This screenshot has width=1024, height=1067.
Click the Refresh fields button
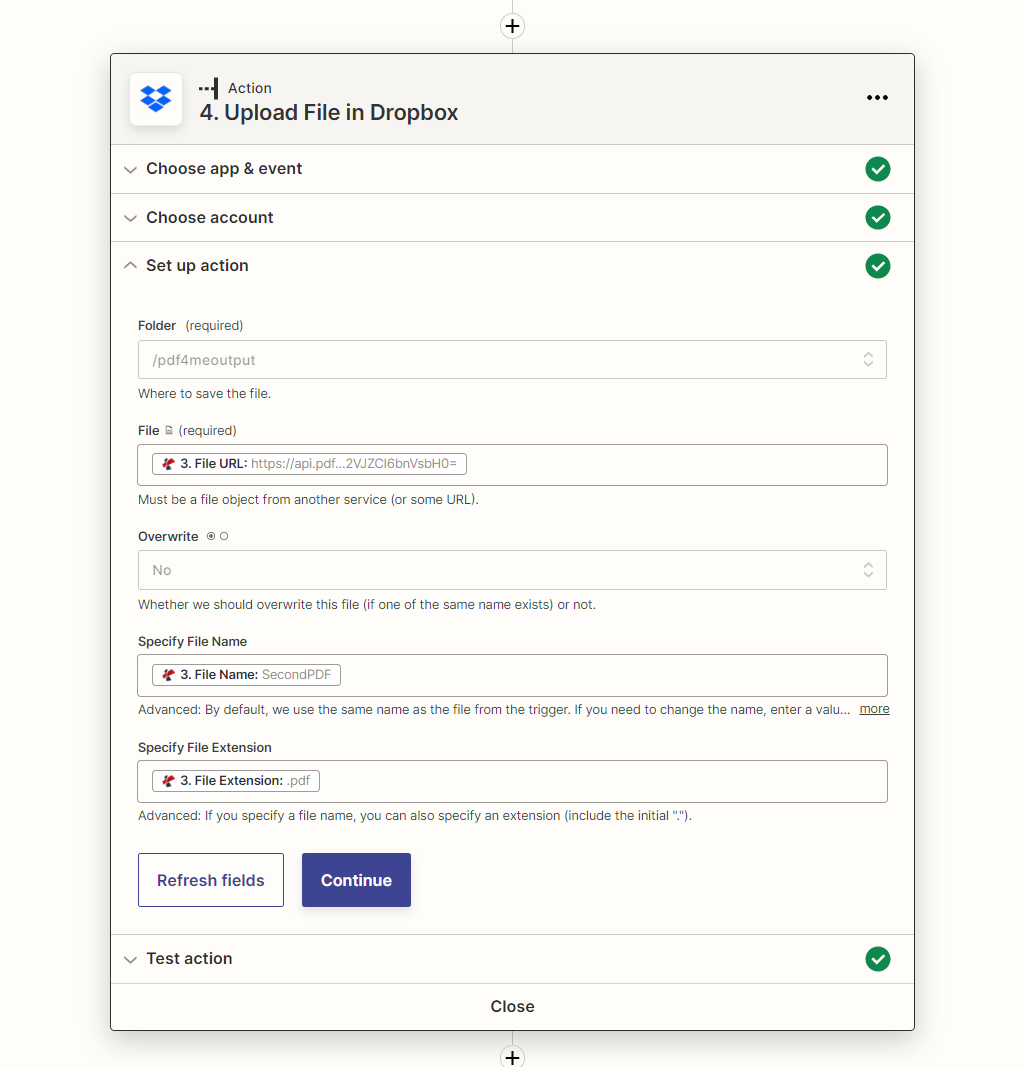pos(210,880)
